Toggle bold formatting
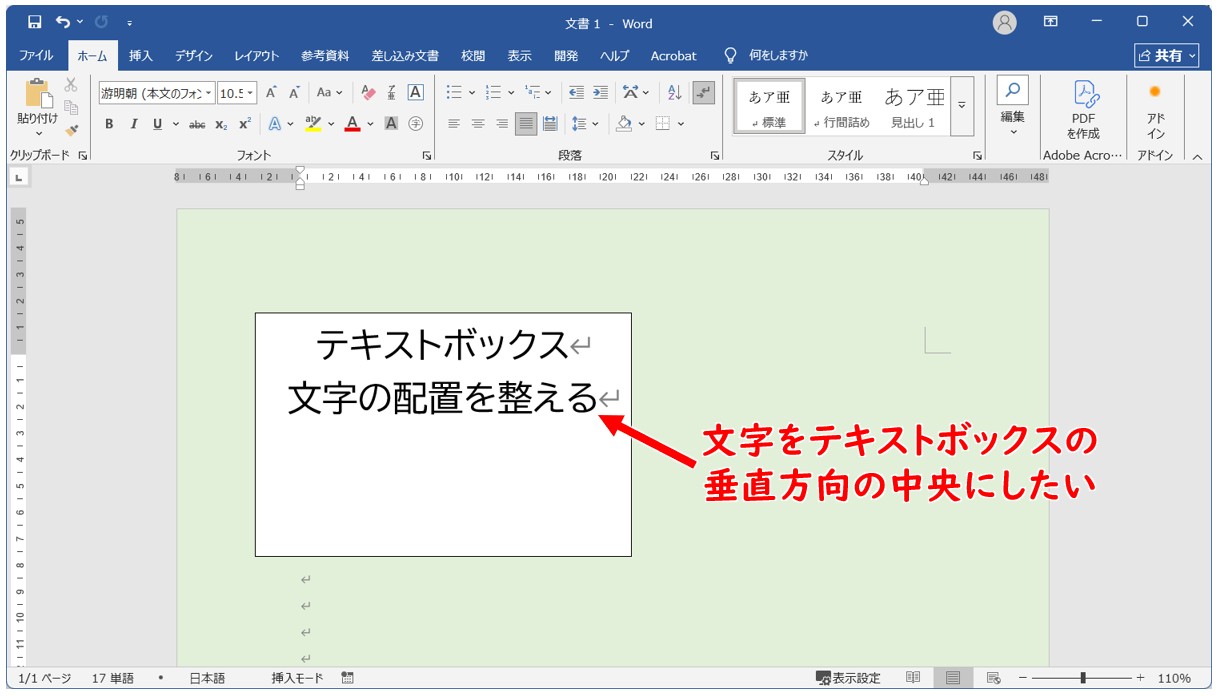Screen dimensions: 1221x696 tap(109, 124)
